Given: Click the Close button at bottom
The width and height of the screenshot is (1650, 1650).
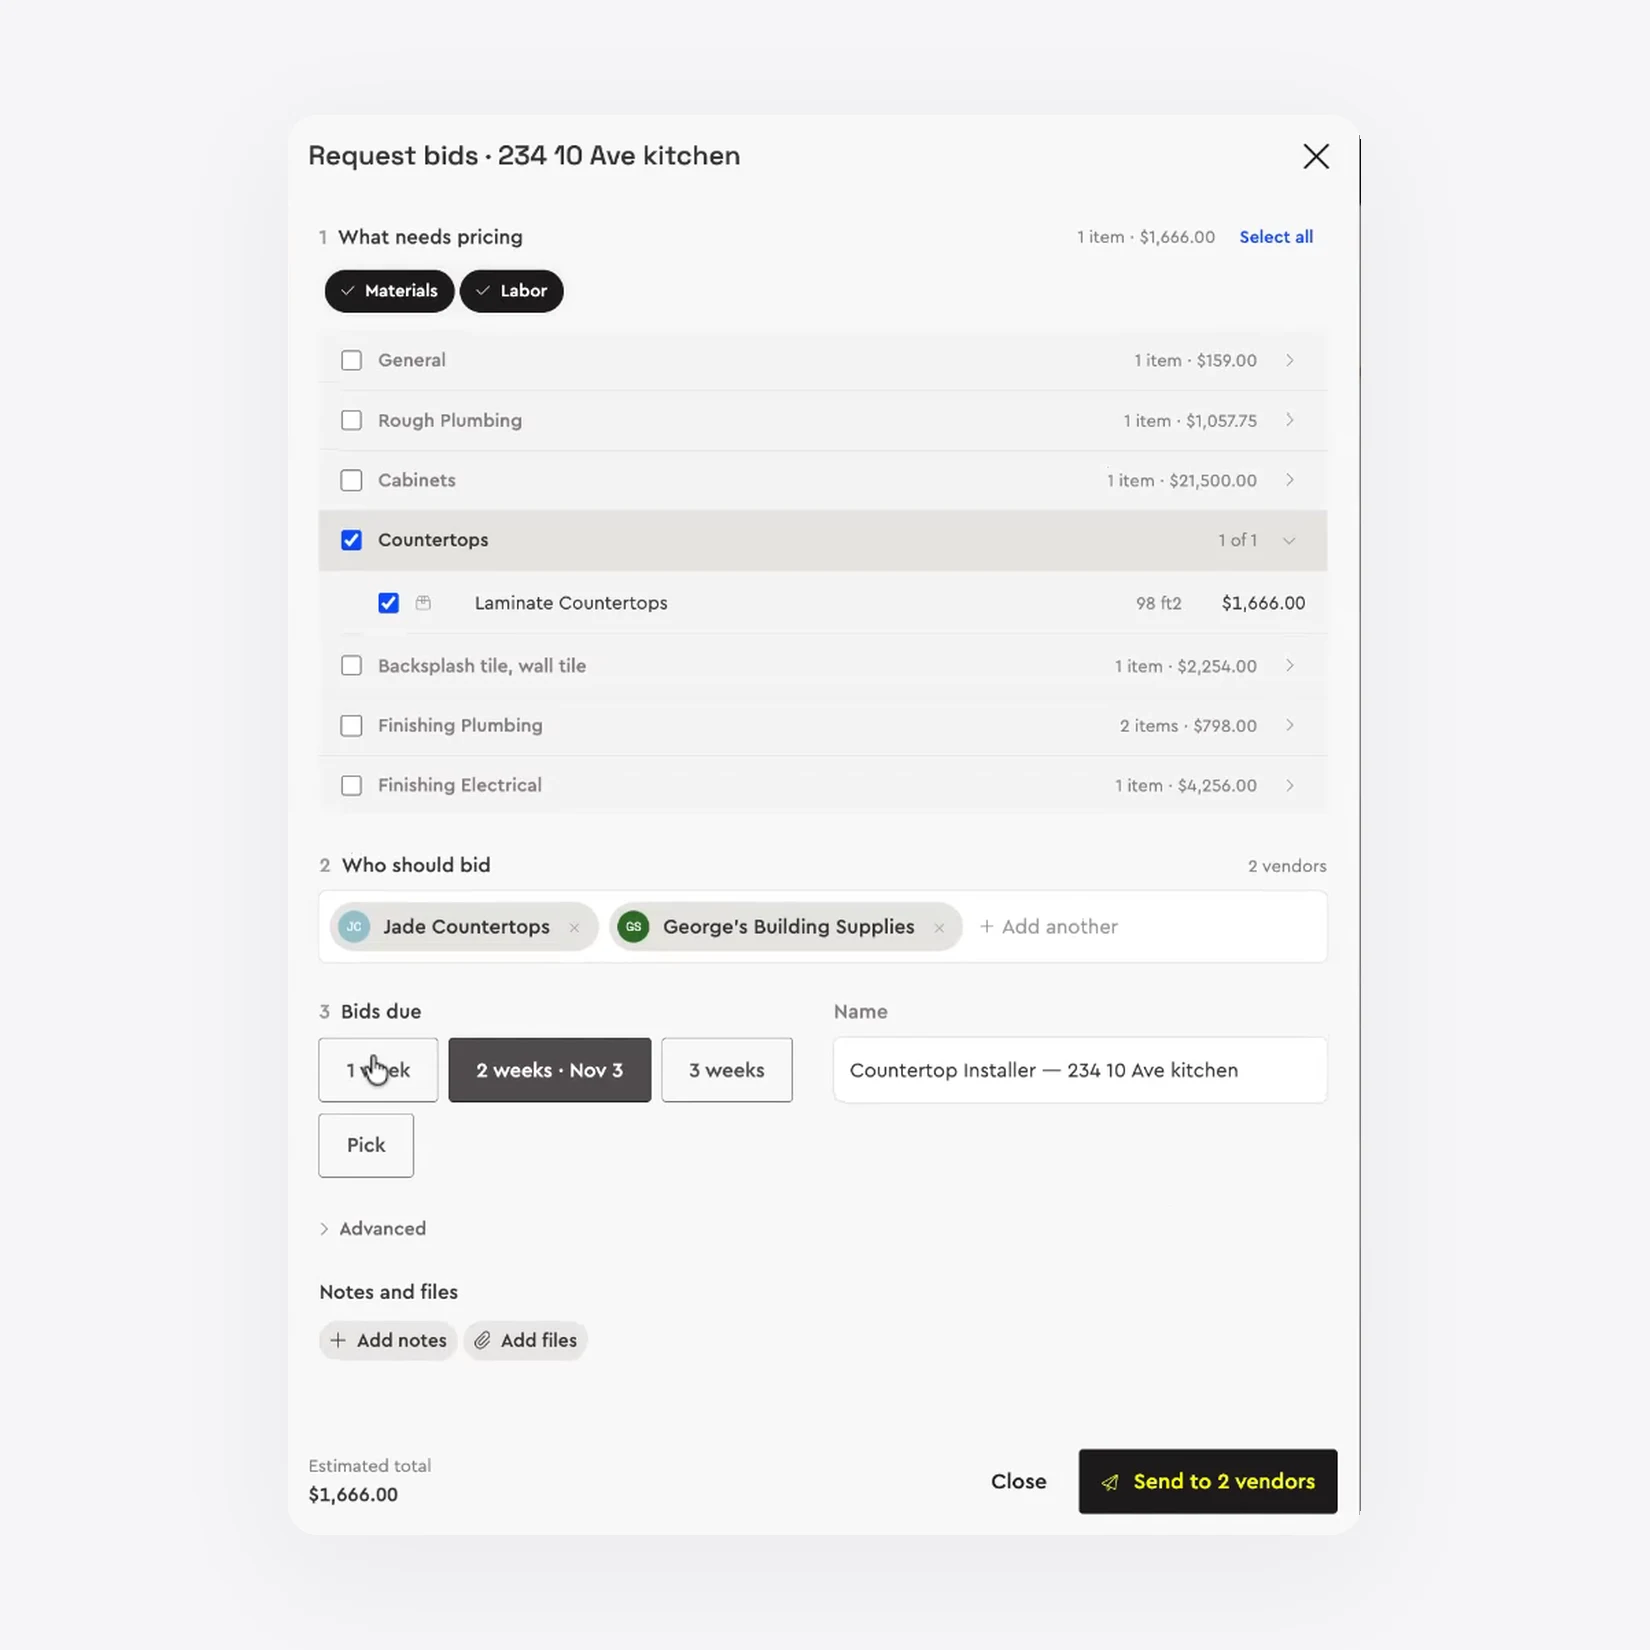Looking at the screenshot, I should pos(1019,1482).
